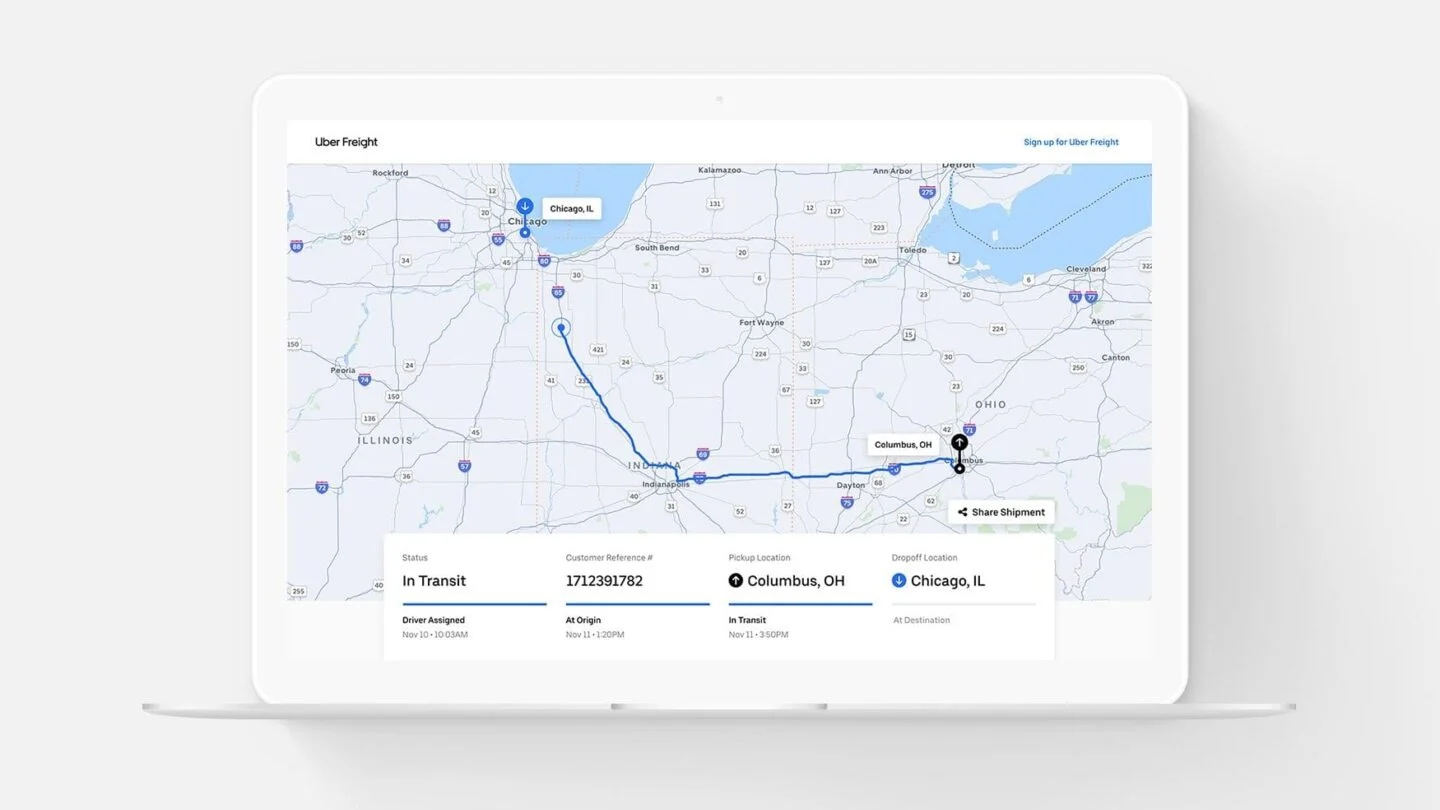Click the share icon in Share Shipment
Viewport: 1440px width, 810px height.
tap(962, 512)
